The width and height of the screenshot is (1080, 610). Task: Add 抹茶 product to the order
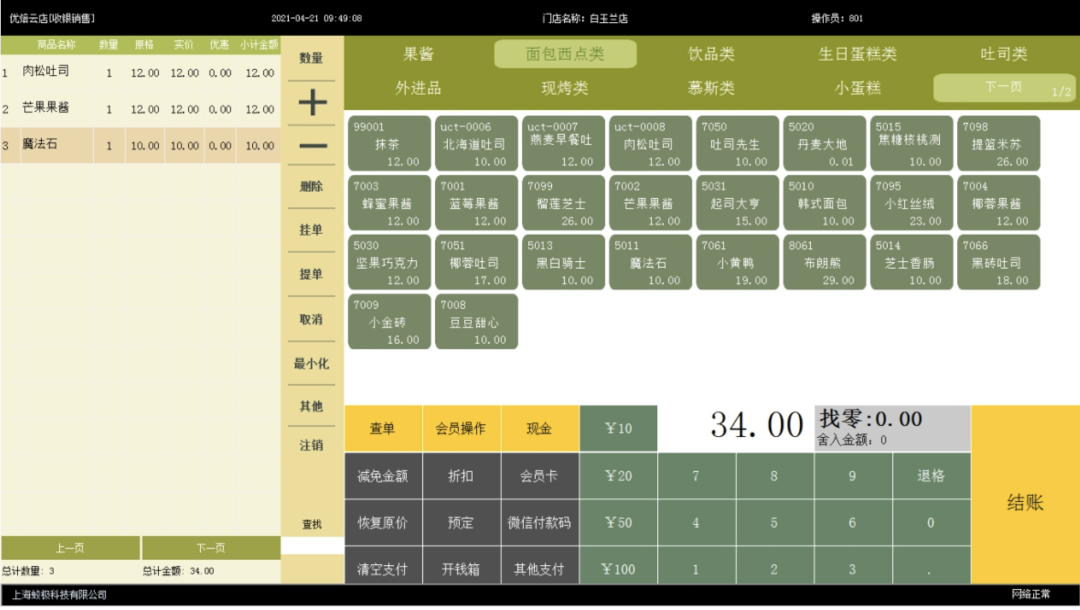coord(388,144)
